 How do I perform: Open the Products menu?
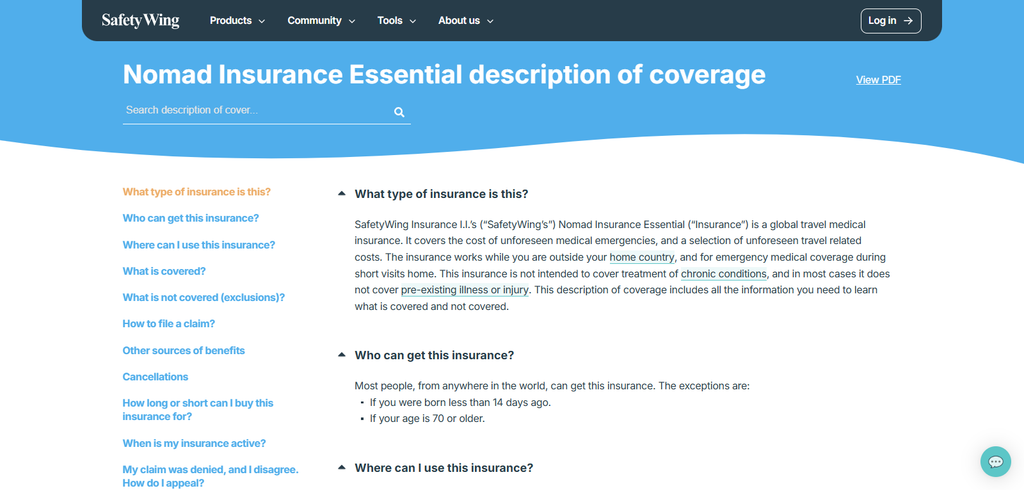[237, 21]
